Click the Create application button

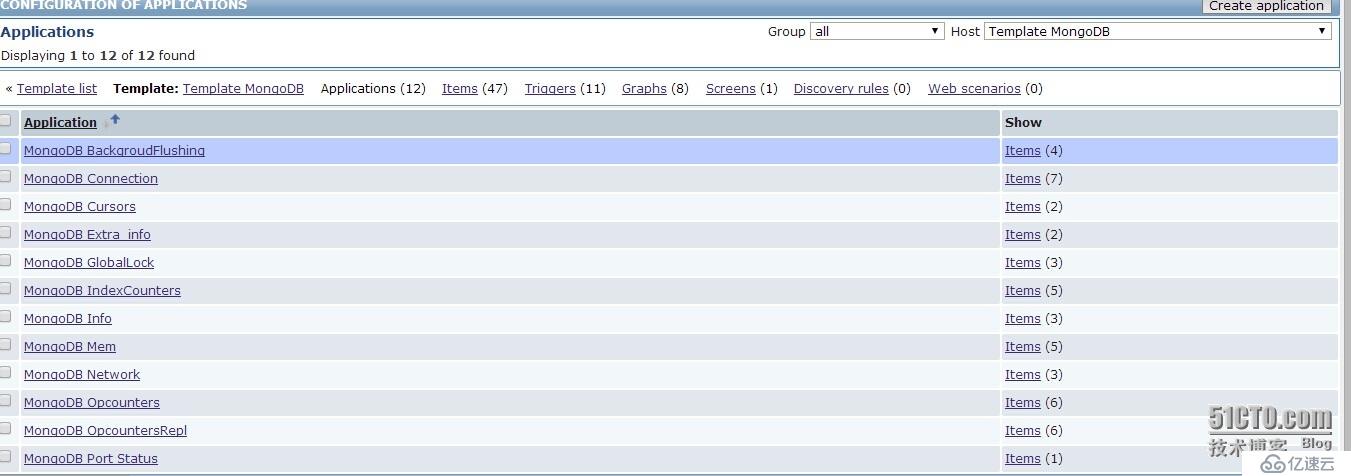point(1266,6)
